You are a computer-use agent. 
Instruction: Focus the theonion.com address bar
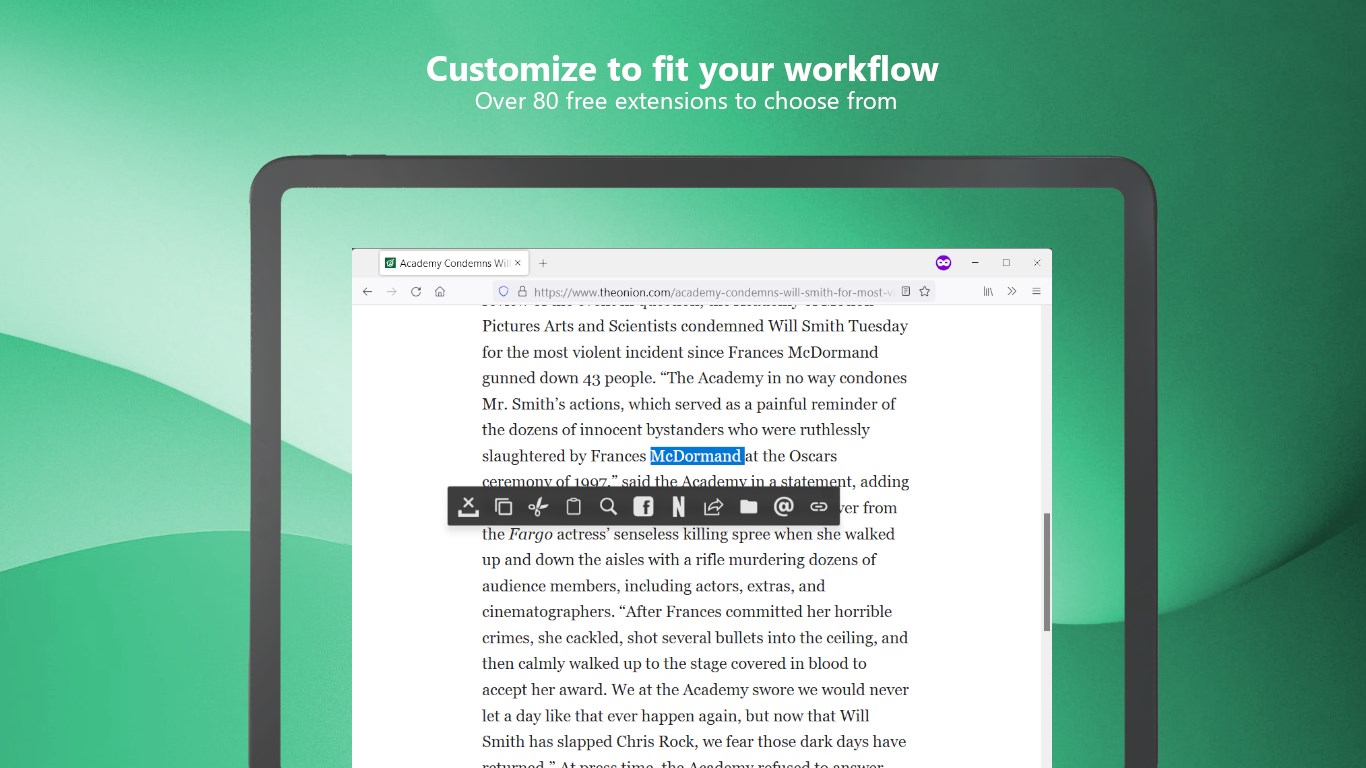(x=713, y=291)
